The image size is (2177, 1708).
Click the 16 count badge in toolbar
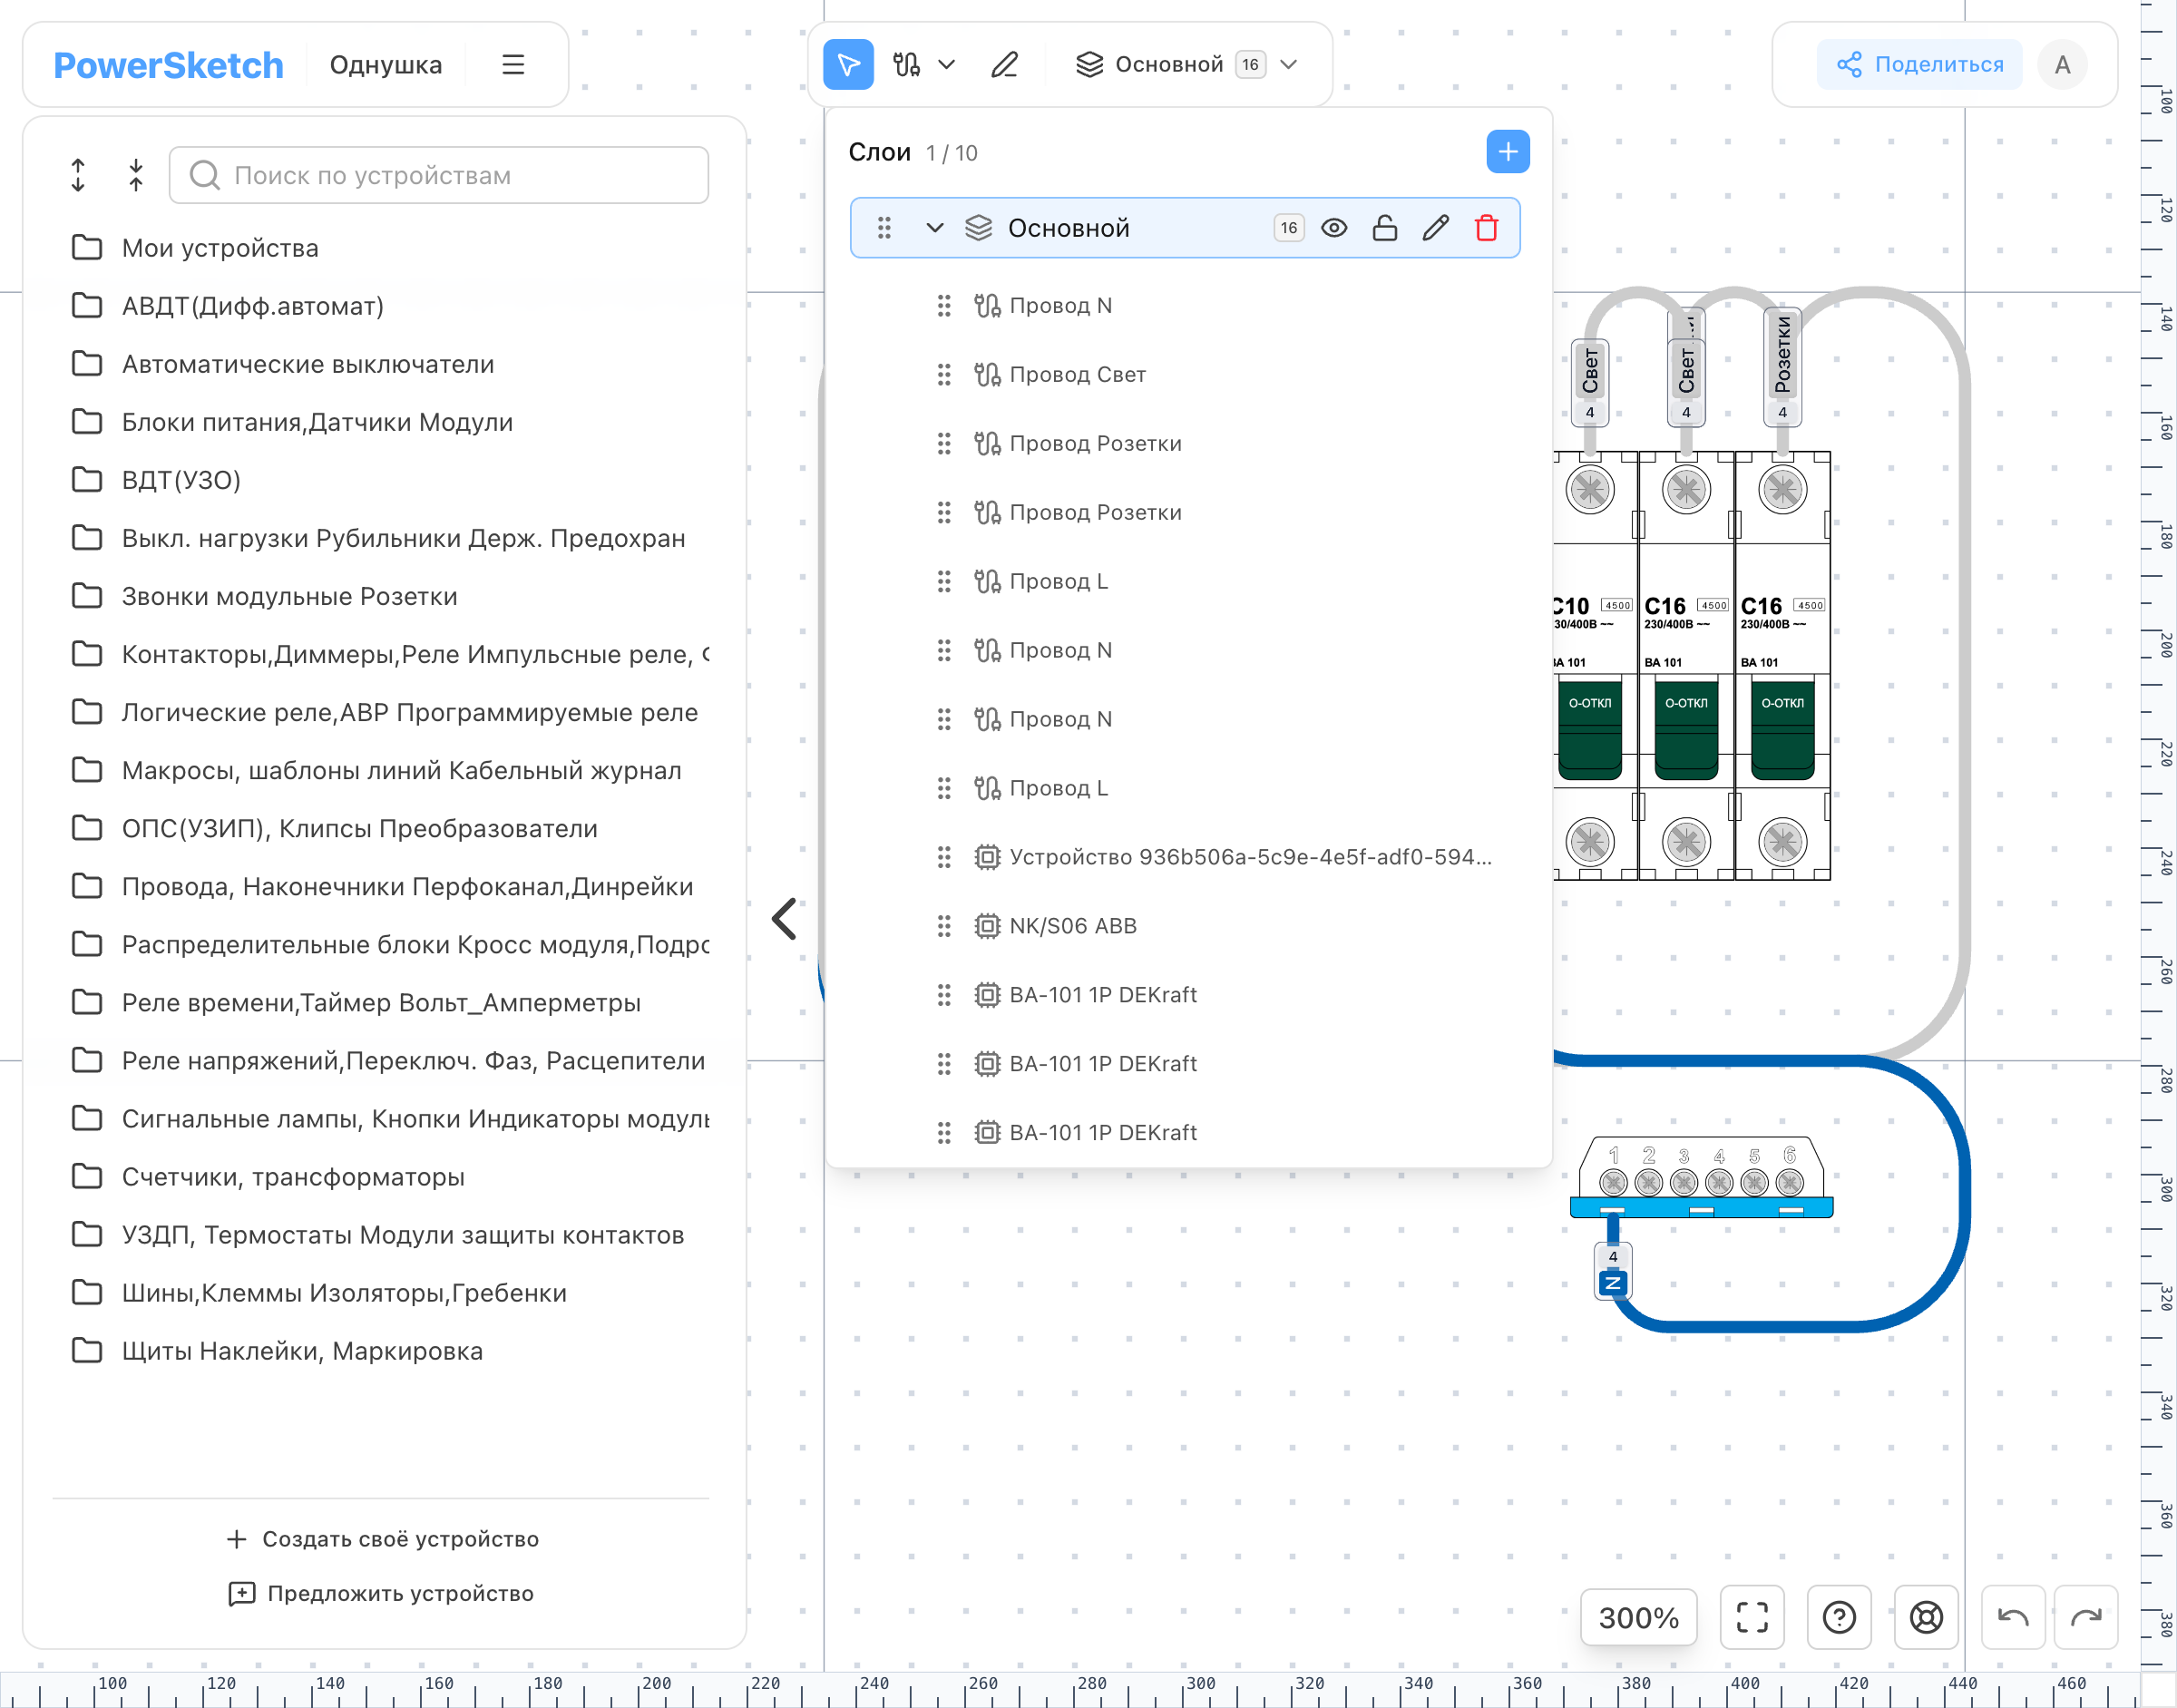coord(1250,65)
